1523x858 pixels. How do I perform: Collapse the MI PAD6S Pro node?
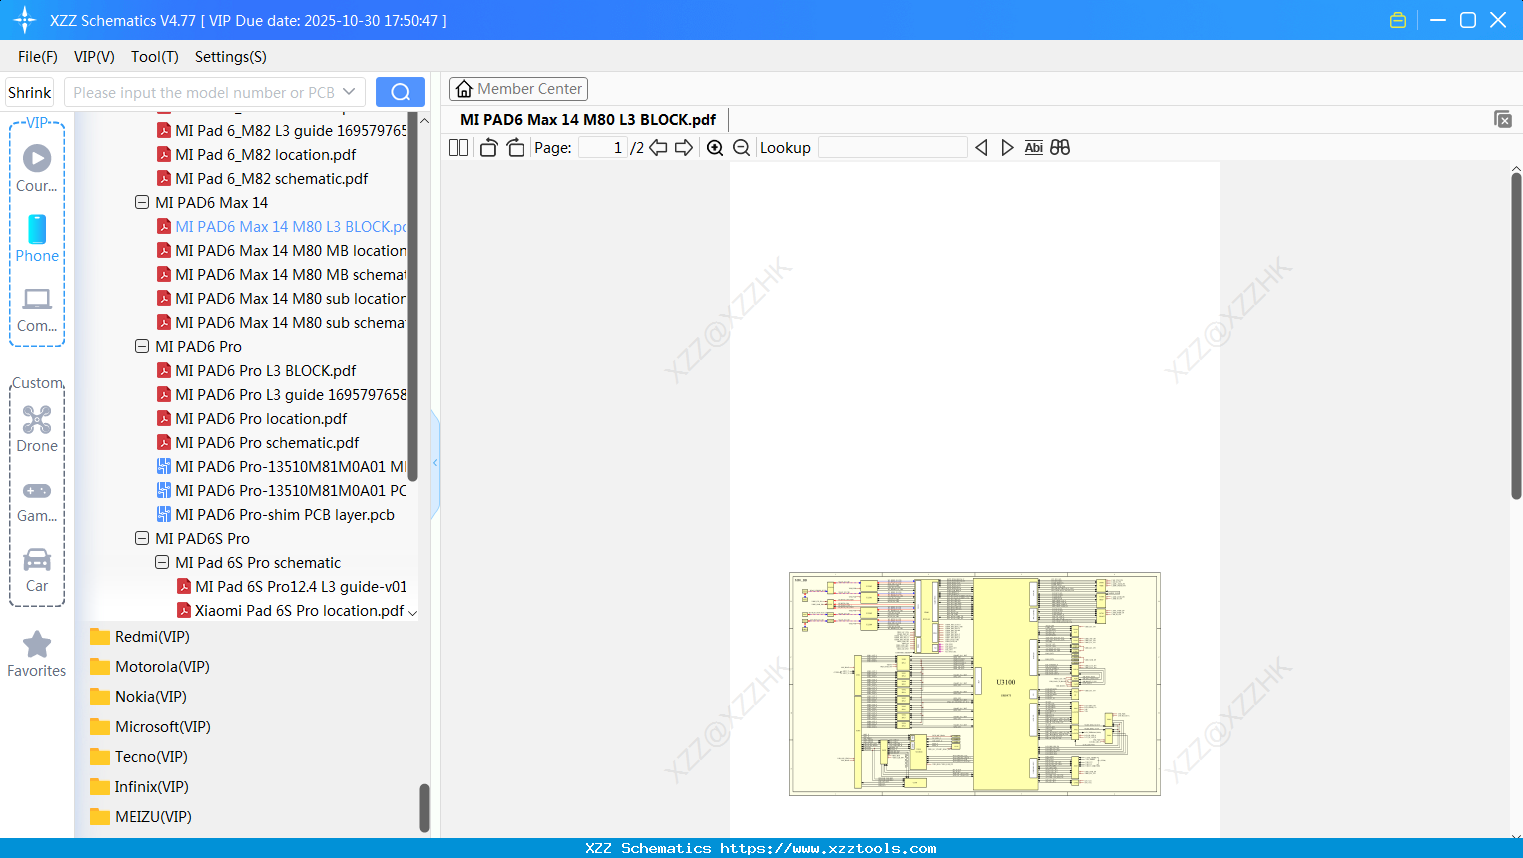[142, 539]
